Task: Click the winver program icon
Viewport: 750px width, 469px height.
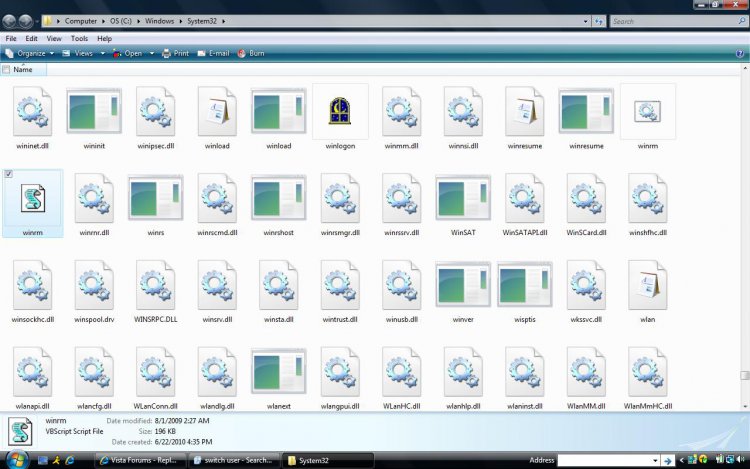Action: click(x=463, y=286)
